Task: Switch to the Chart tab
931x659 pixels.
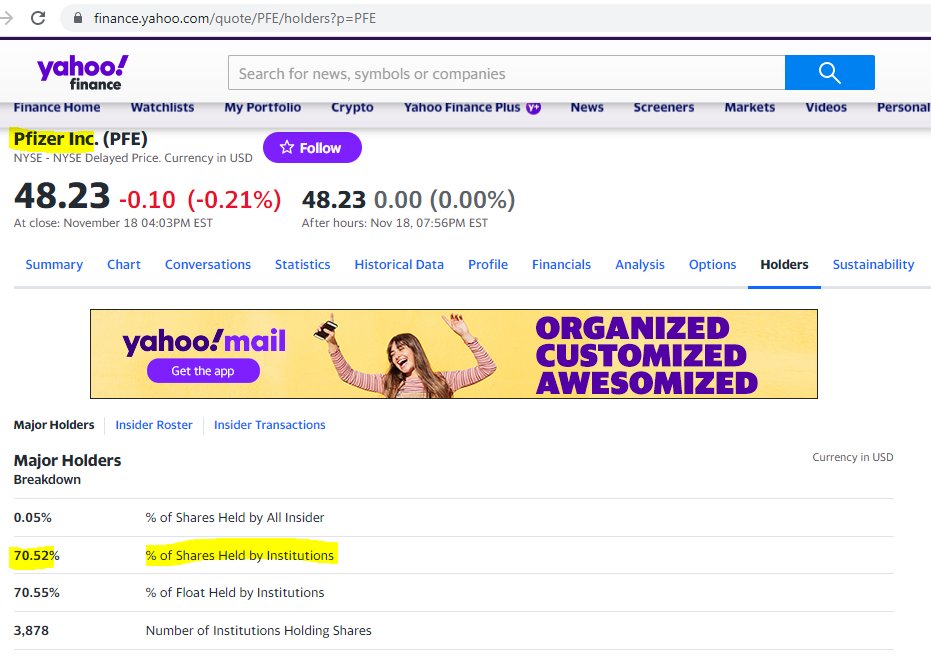Action: pyautogui.click(x=124, y=264)
